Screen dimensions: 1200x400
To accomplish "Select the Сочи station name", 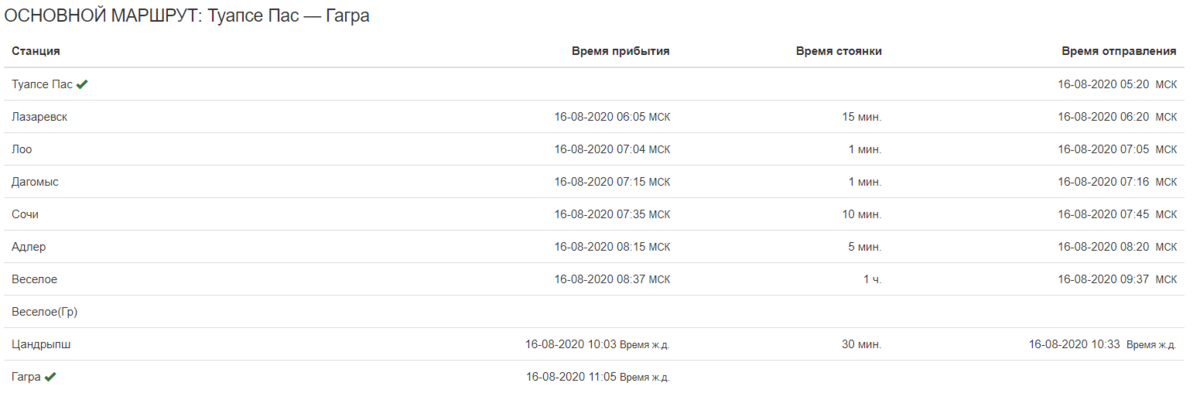I will [26, 215].
